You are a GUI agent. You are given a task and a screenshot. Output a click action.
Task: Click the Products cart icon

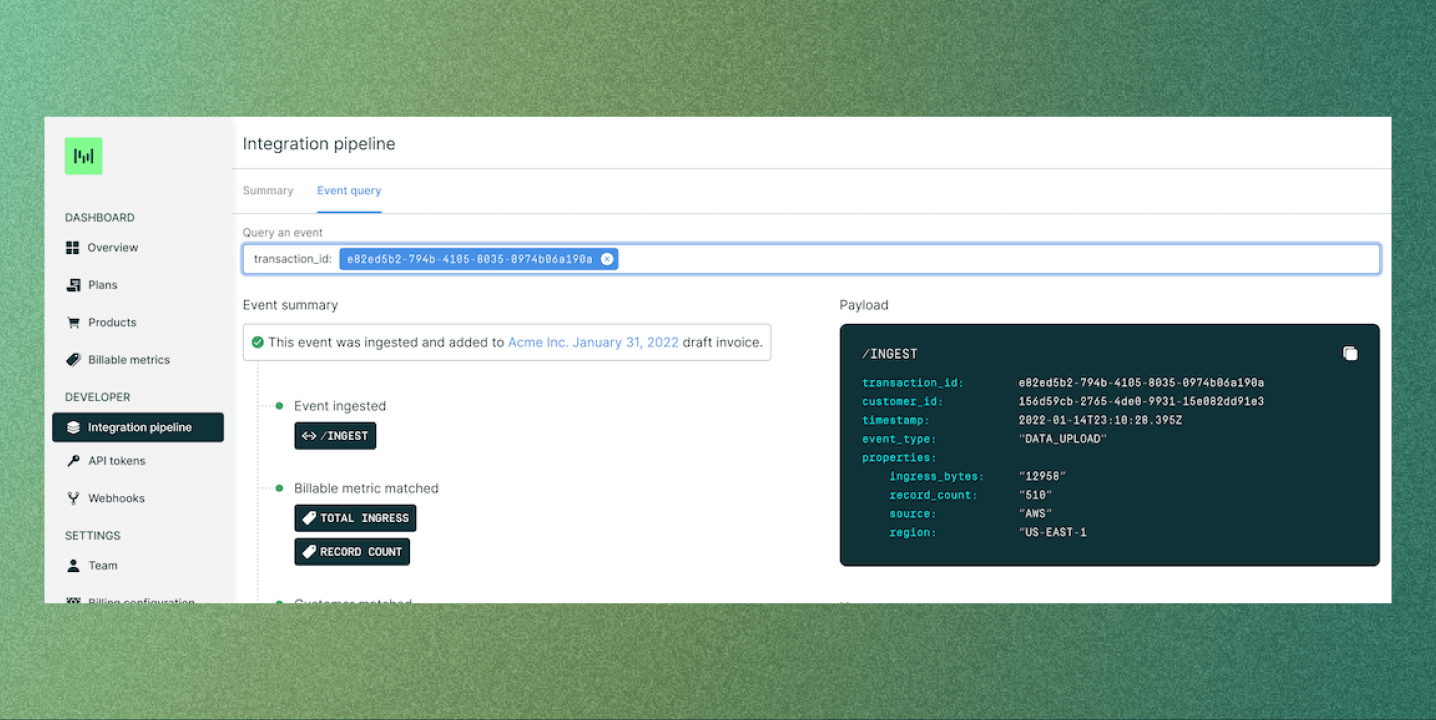click(74, 322)
